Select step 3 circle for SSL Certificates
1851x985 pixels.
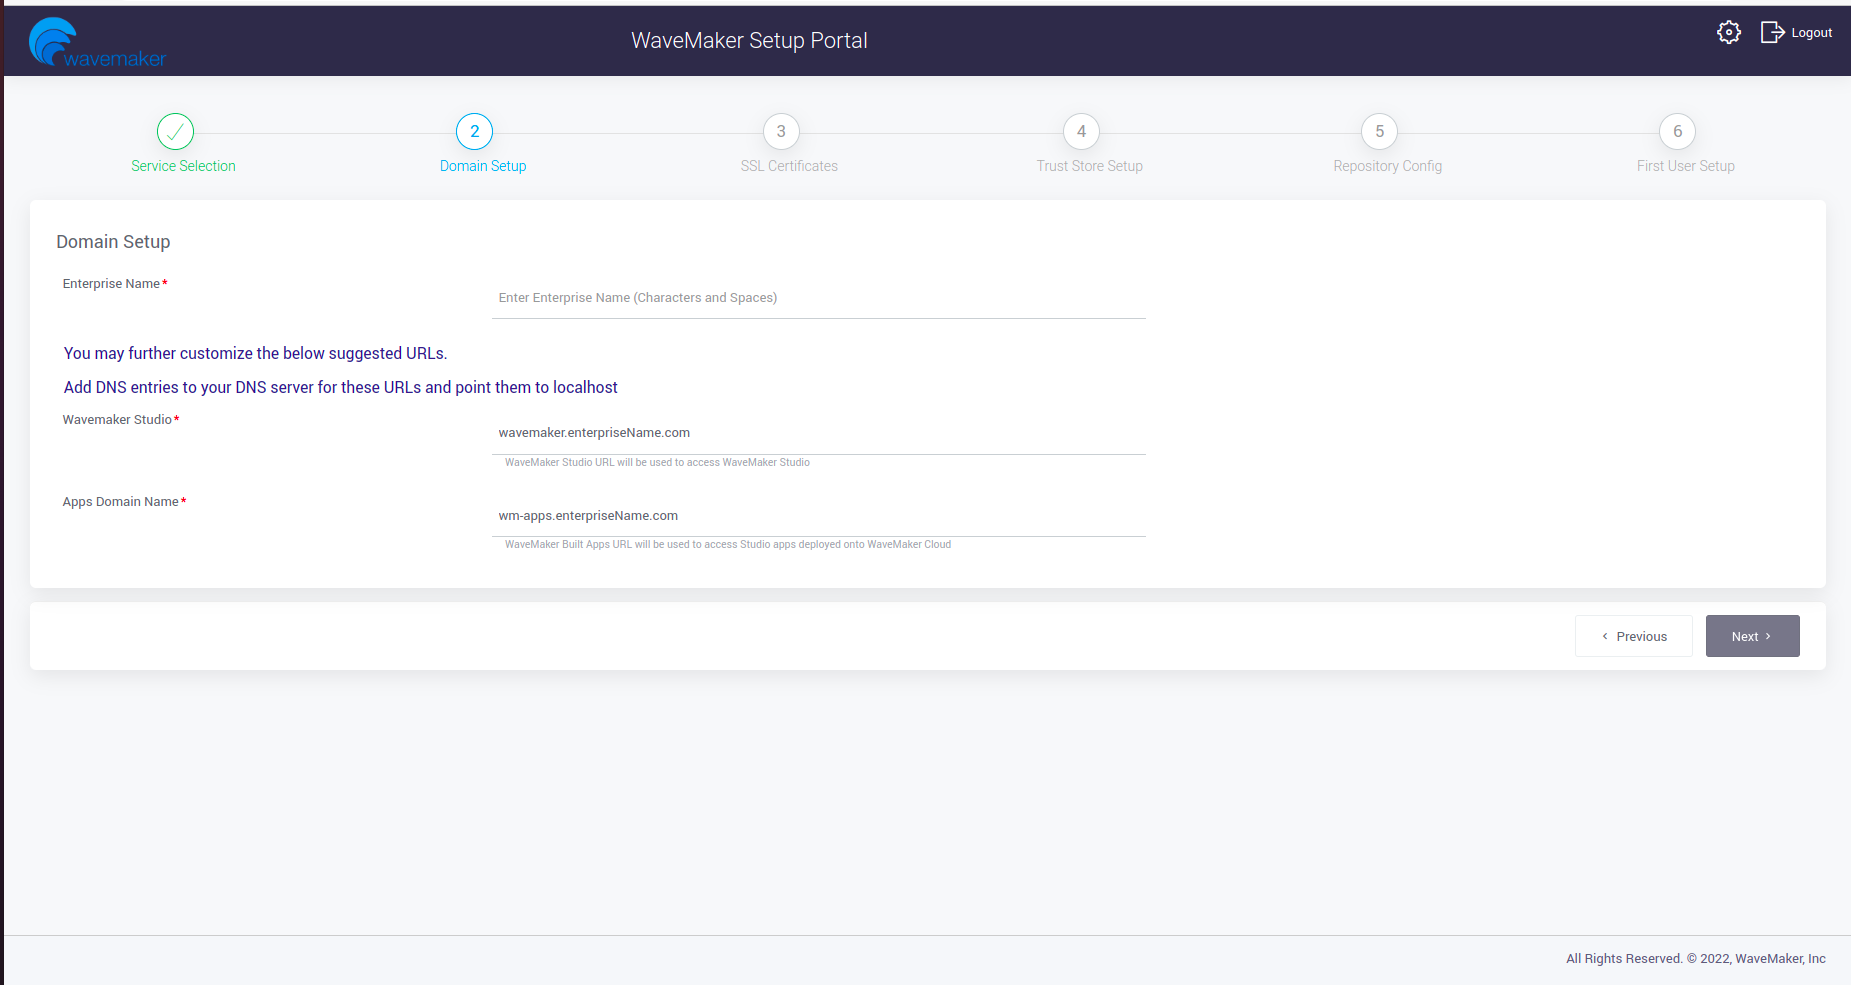[781, 131]
